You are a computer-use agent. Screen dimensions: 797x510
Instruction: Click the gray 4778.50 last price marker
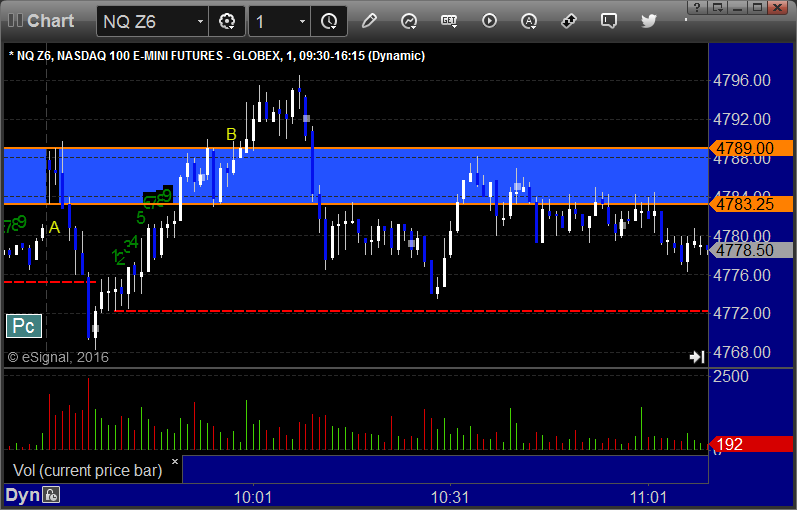[x=751, y=250]
